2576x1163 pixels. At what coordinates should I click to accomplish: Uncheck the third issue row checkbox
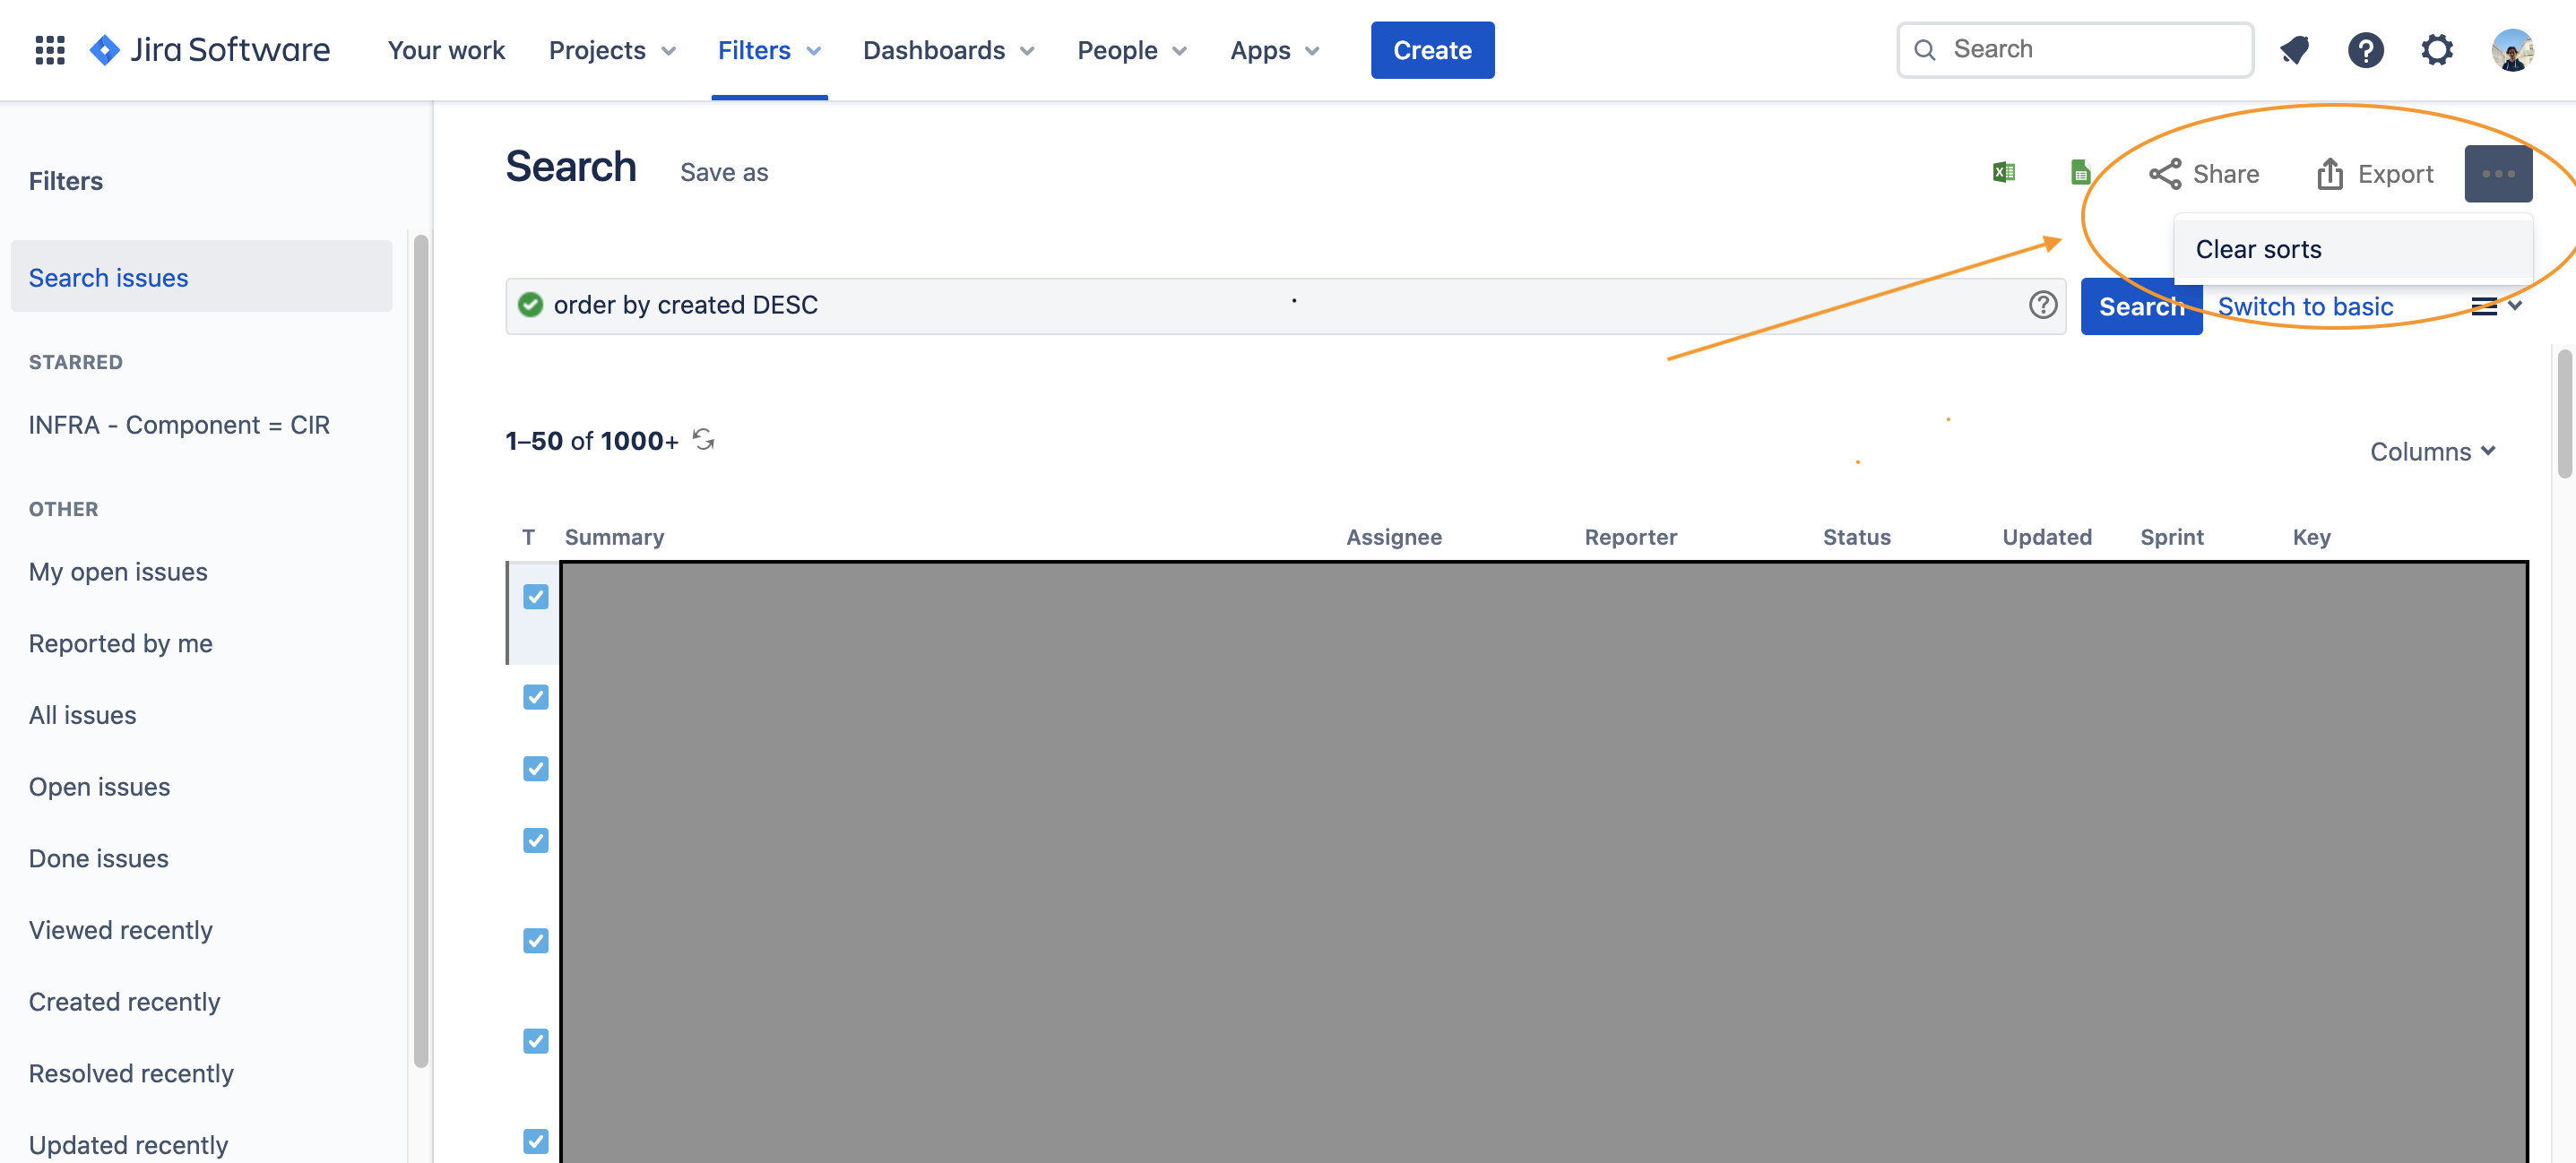pos(536,769)
